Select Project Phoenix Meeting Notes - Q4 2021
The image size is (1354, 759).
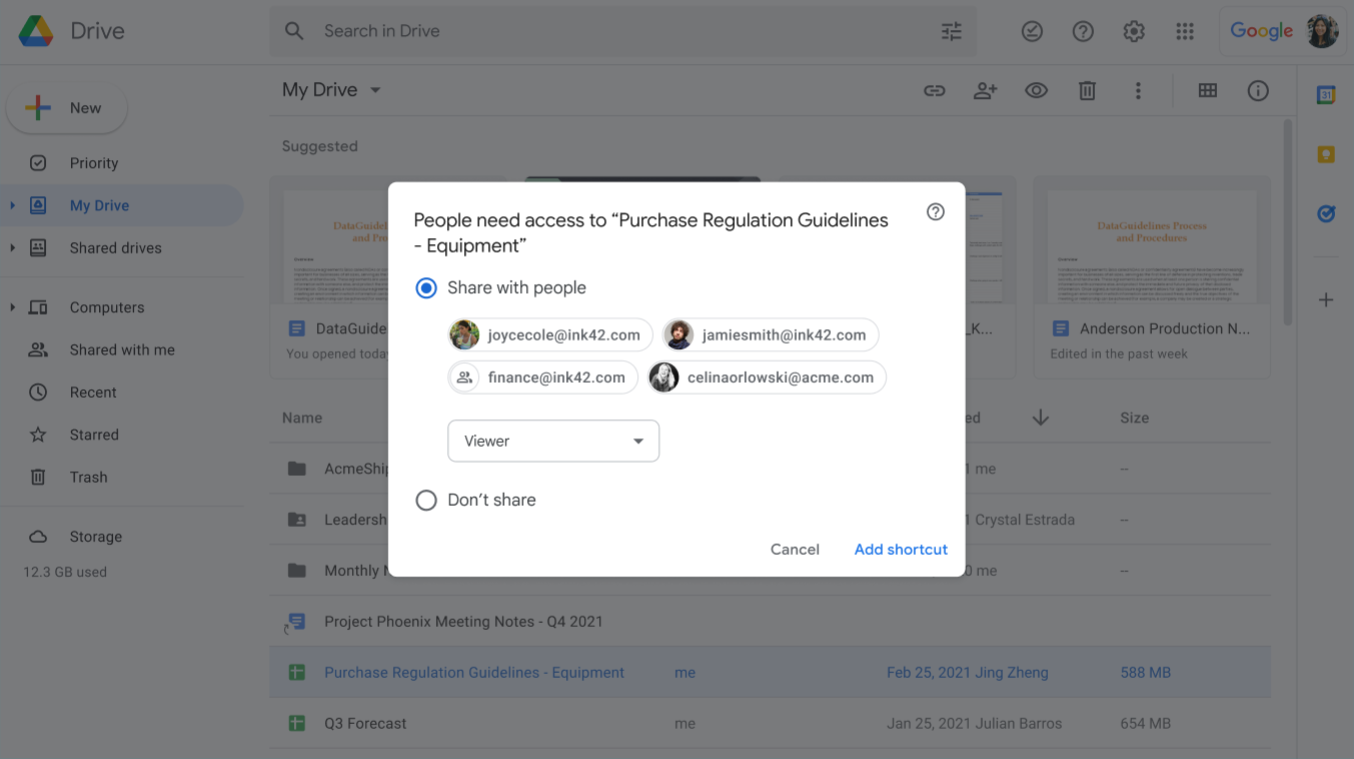(770, 622)
